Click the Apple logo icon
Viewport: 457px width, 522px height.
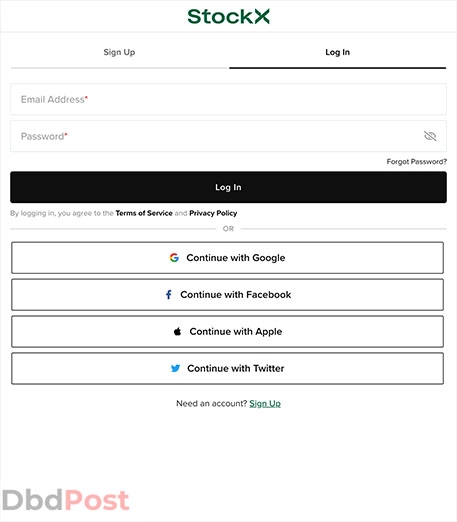coord(177,331)
